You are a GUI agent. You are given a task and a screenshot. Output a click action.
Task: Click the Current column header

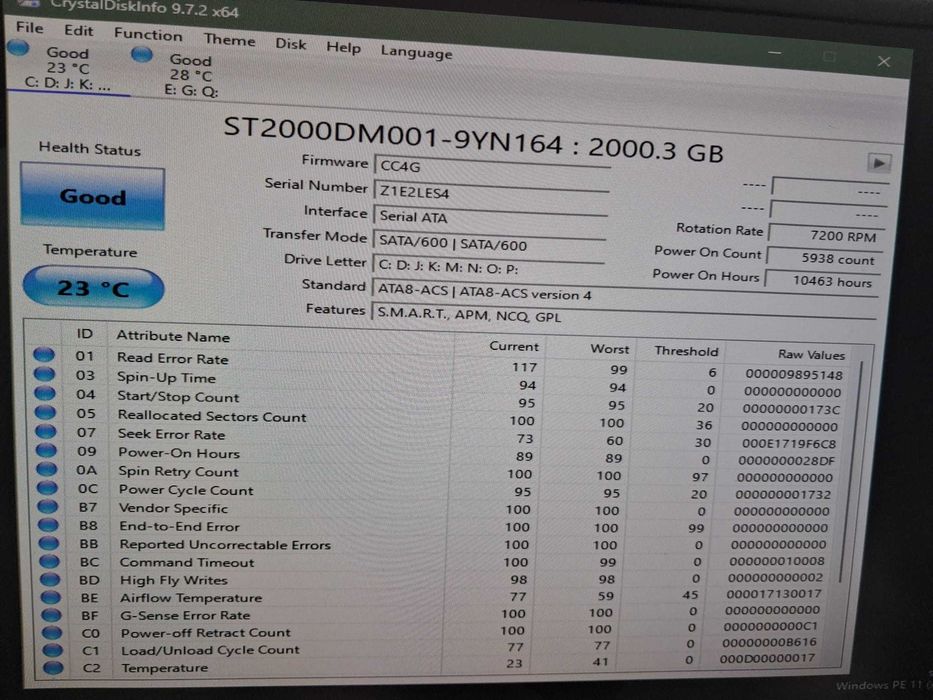pos(514,346)
